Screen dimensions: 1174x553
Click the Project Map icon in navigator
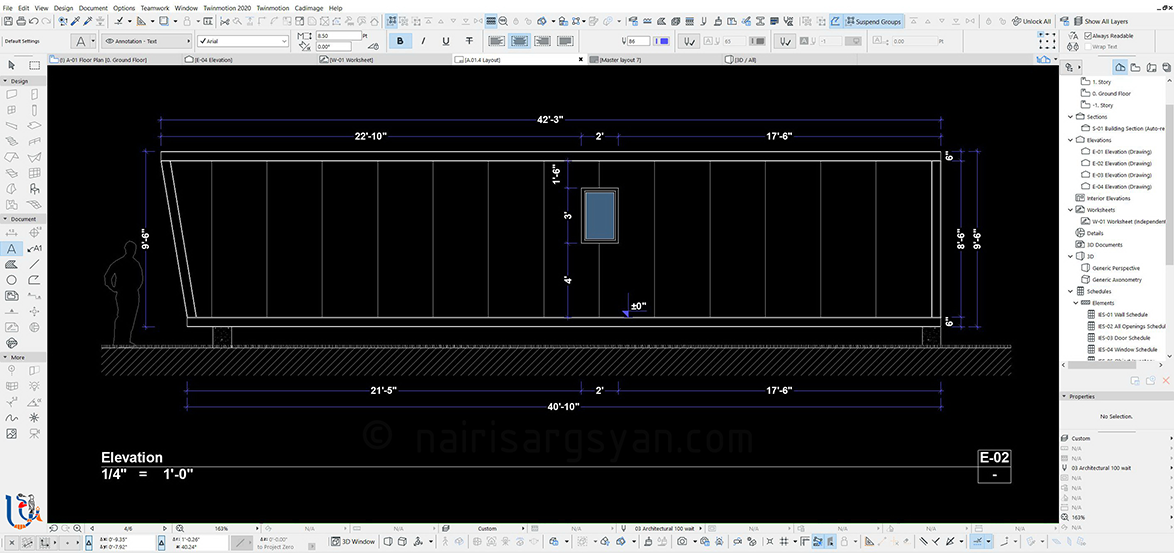tap(1120, 68)
